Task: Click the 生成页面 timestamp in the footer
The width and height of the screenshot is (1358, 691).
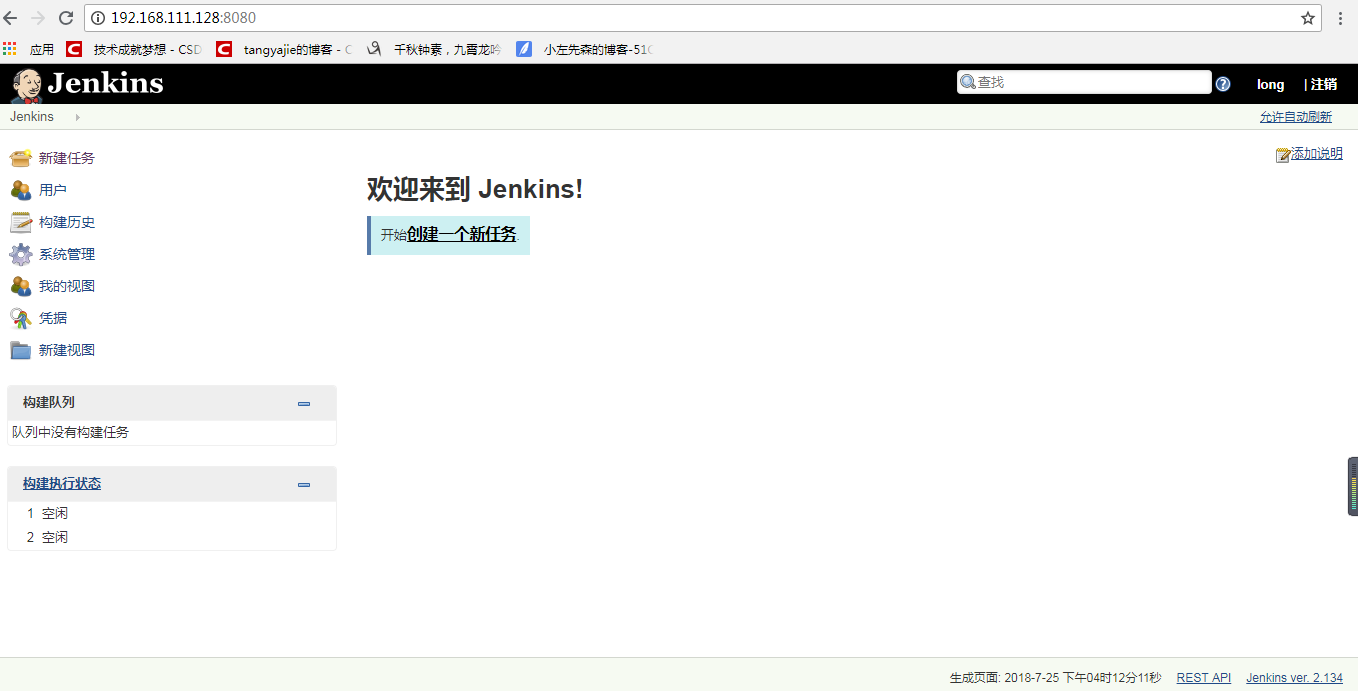Action: 1055,678
